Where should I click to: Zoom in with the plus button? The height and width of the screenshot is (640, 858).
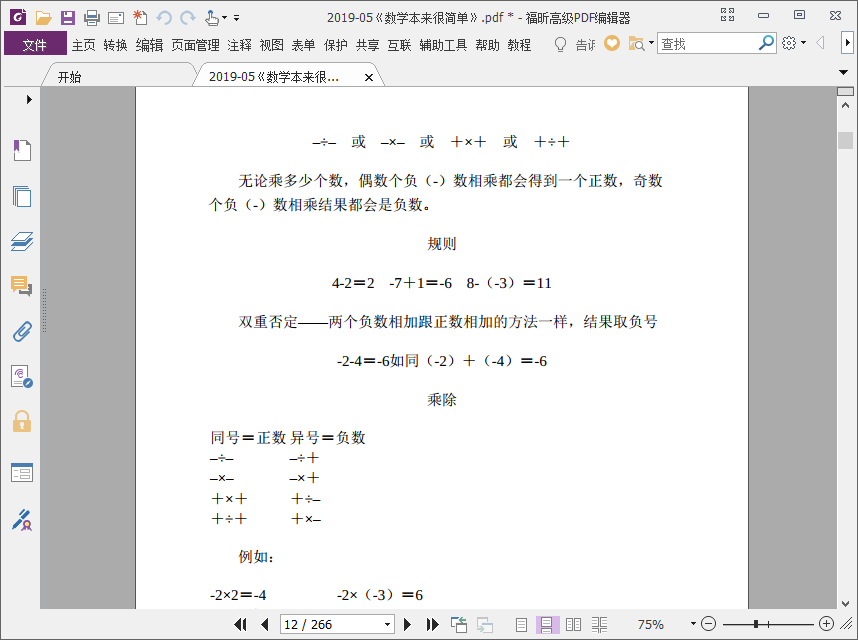(x=826, y=624)
